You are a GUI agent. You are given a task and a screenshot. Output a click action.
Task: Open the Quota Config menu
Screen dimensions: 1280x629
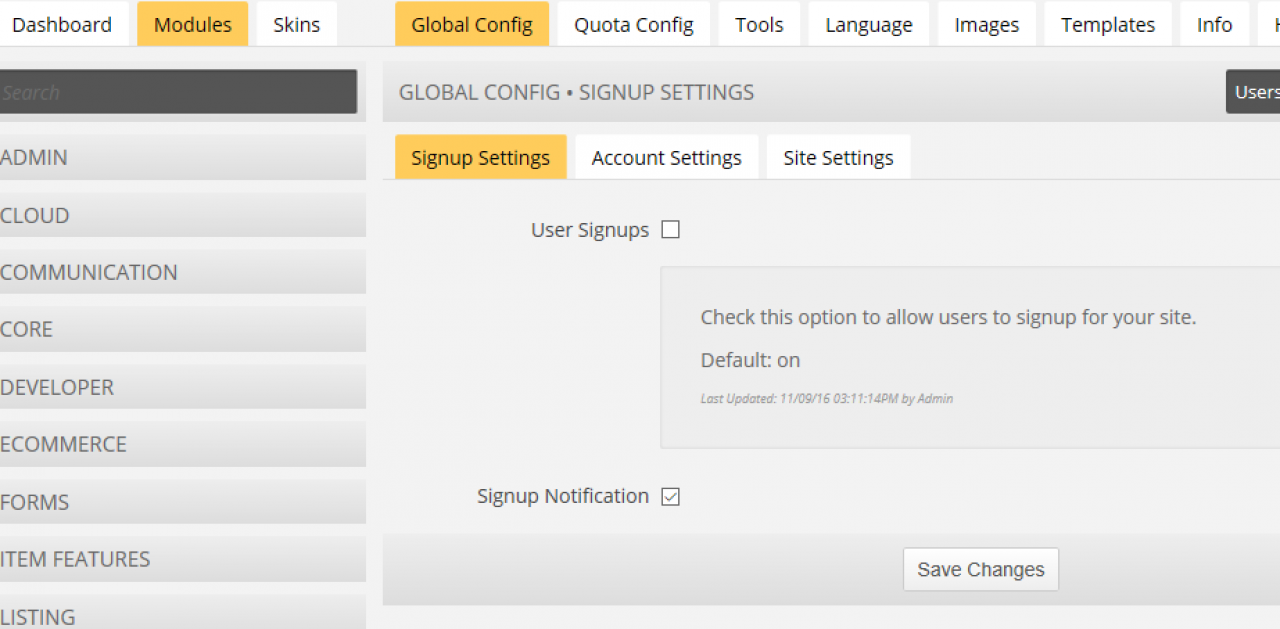(633, 25)
